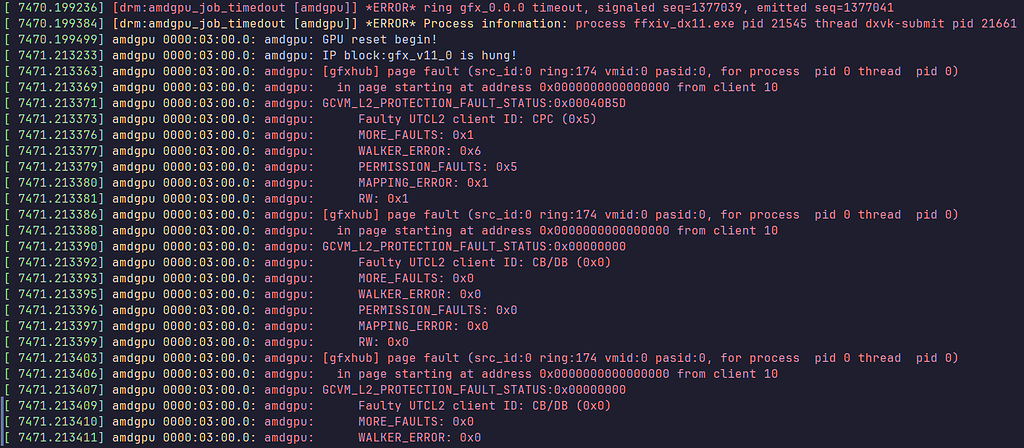This screenshot has height=448, width=1024.
Task: Click the 'RW: 0x0' entry
Action: pyautogui.click(x=383, y=342)
